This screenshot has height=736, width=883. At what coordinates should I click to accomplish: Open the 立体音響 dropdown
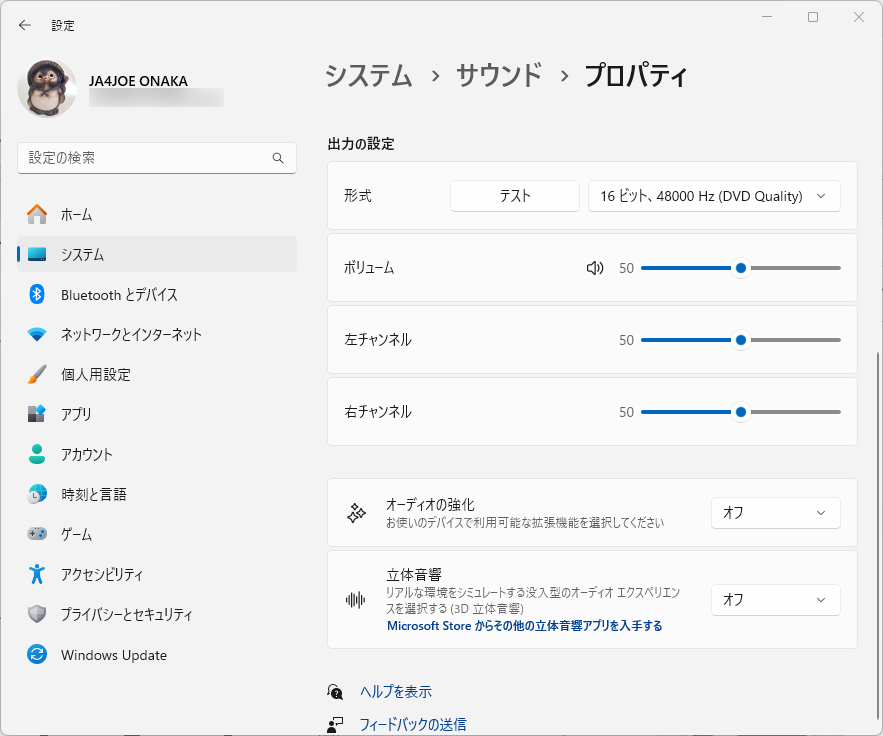(x=775, y=600)
